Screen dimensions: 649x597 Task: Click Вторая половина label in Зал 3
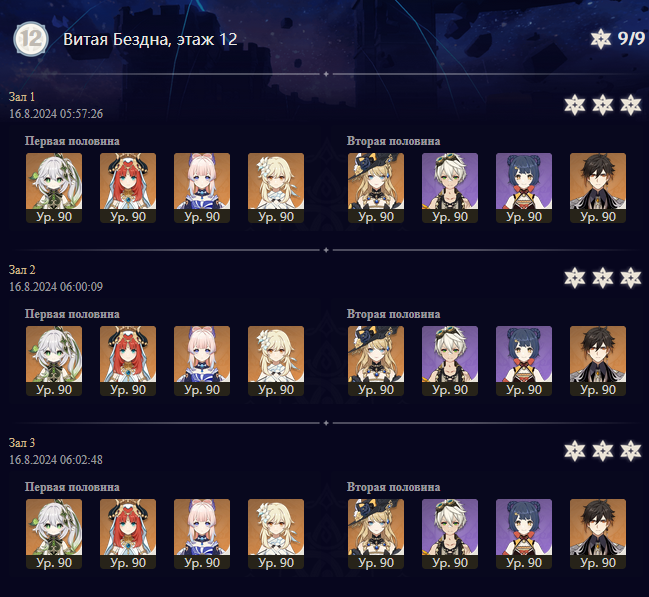click(x=393, y=487)
